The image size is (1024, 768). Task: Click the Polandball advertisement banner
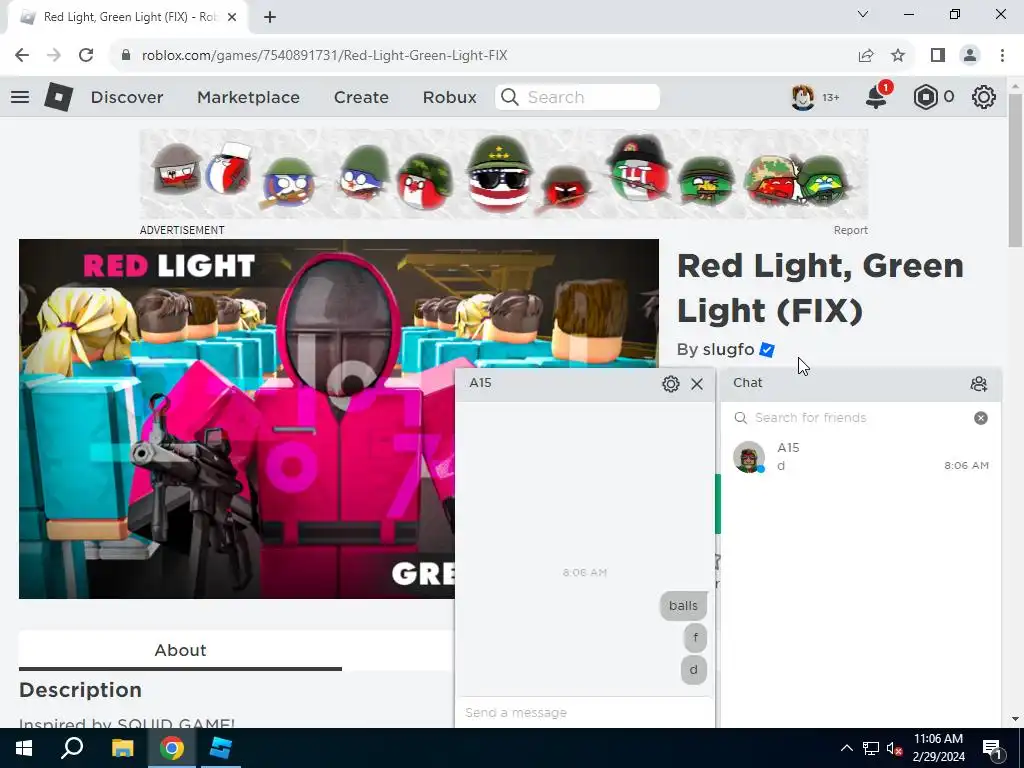tap(504, 174)
